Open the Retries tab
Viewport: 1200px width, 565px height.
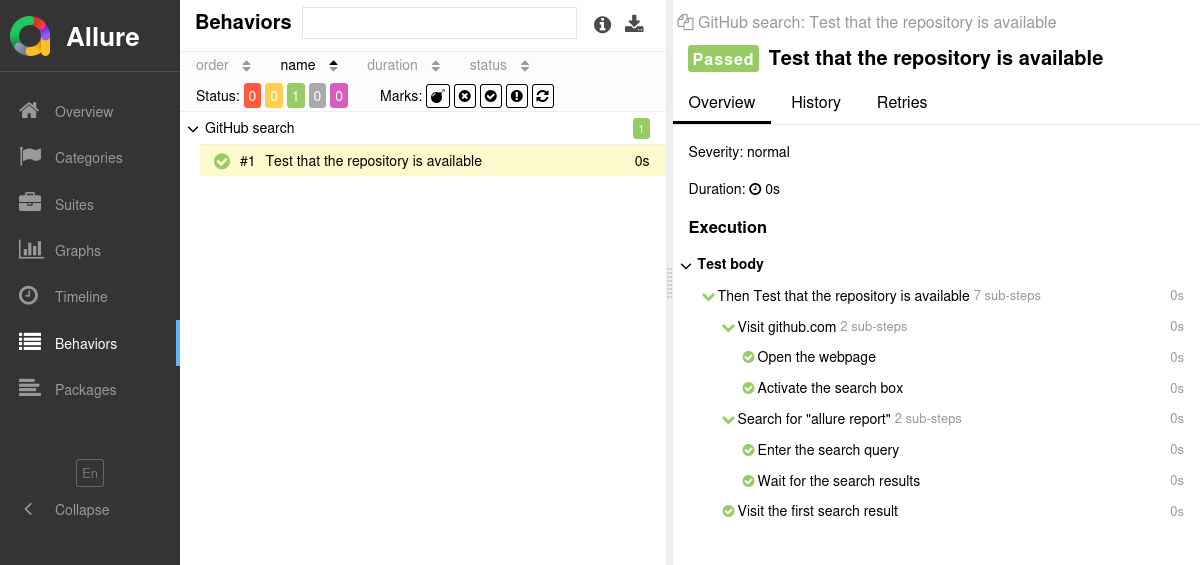click(901, 102)
